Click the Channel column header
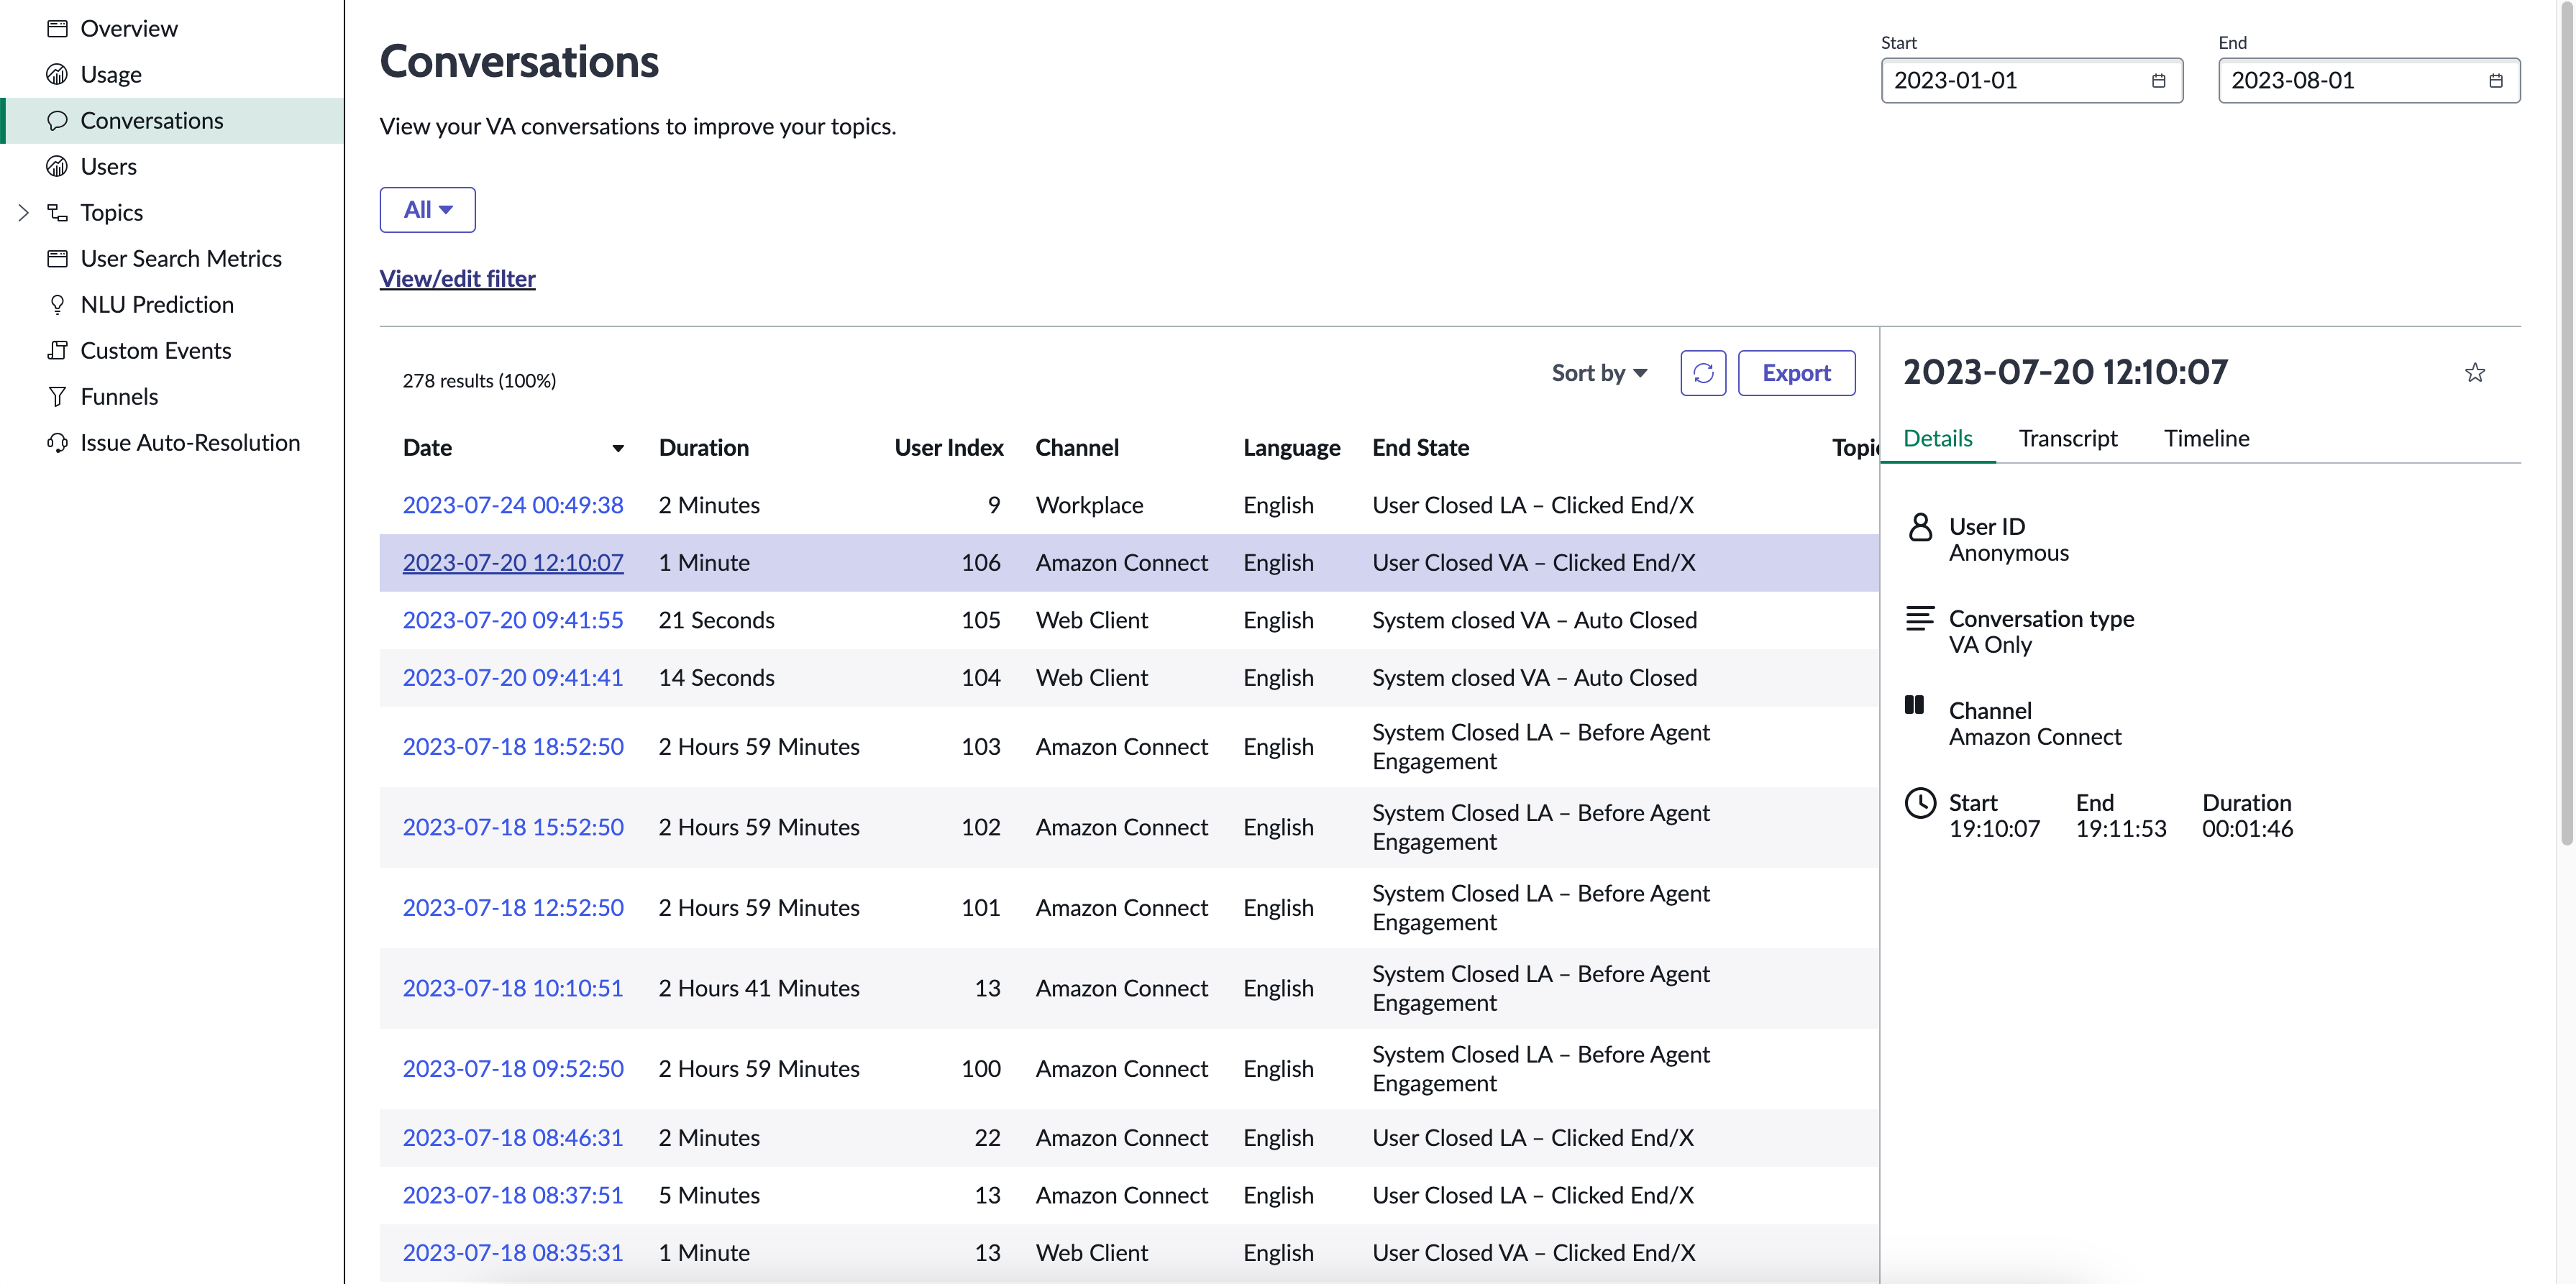Viewport: 2576px width, 1284px height. pos(1077,448)
